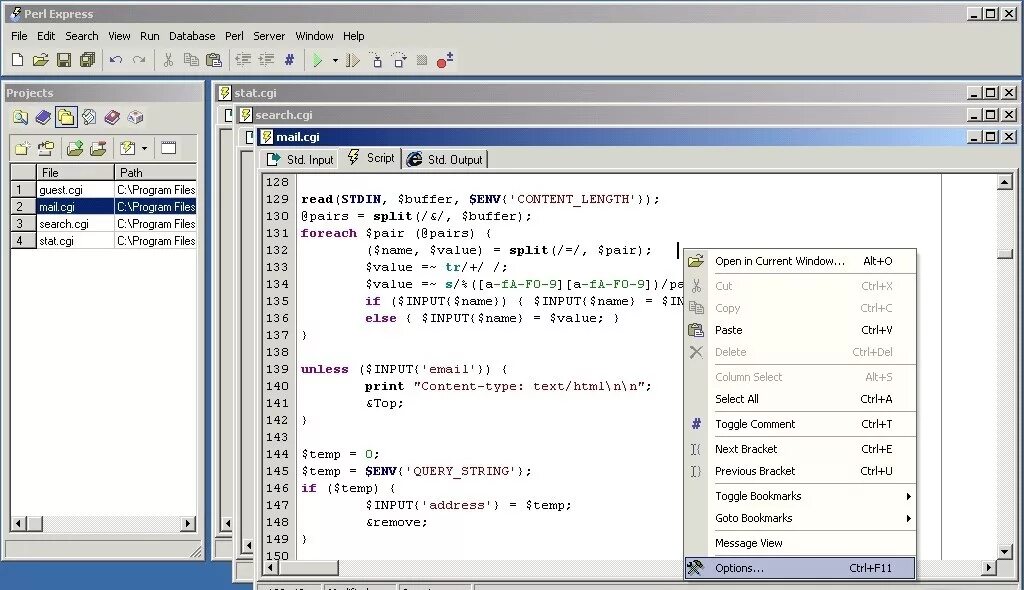Screen dimensions: 1024x590
Task: Toggle comment with the toolbar # icon
Action: [289, 60]
